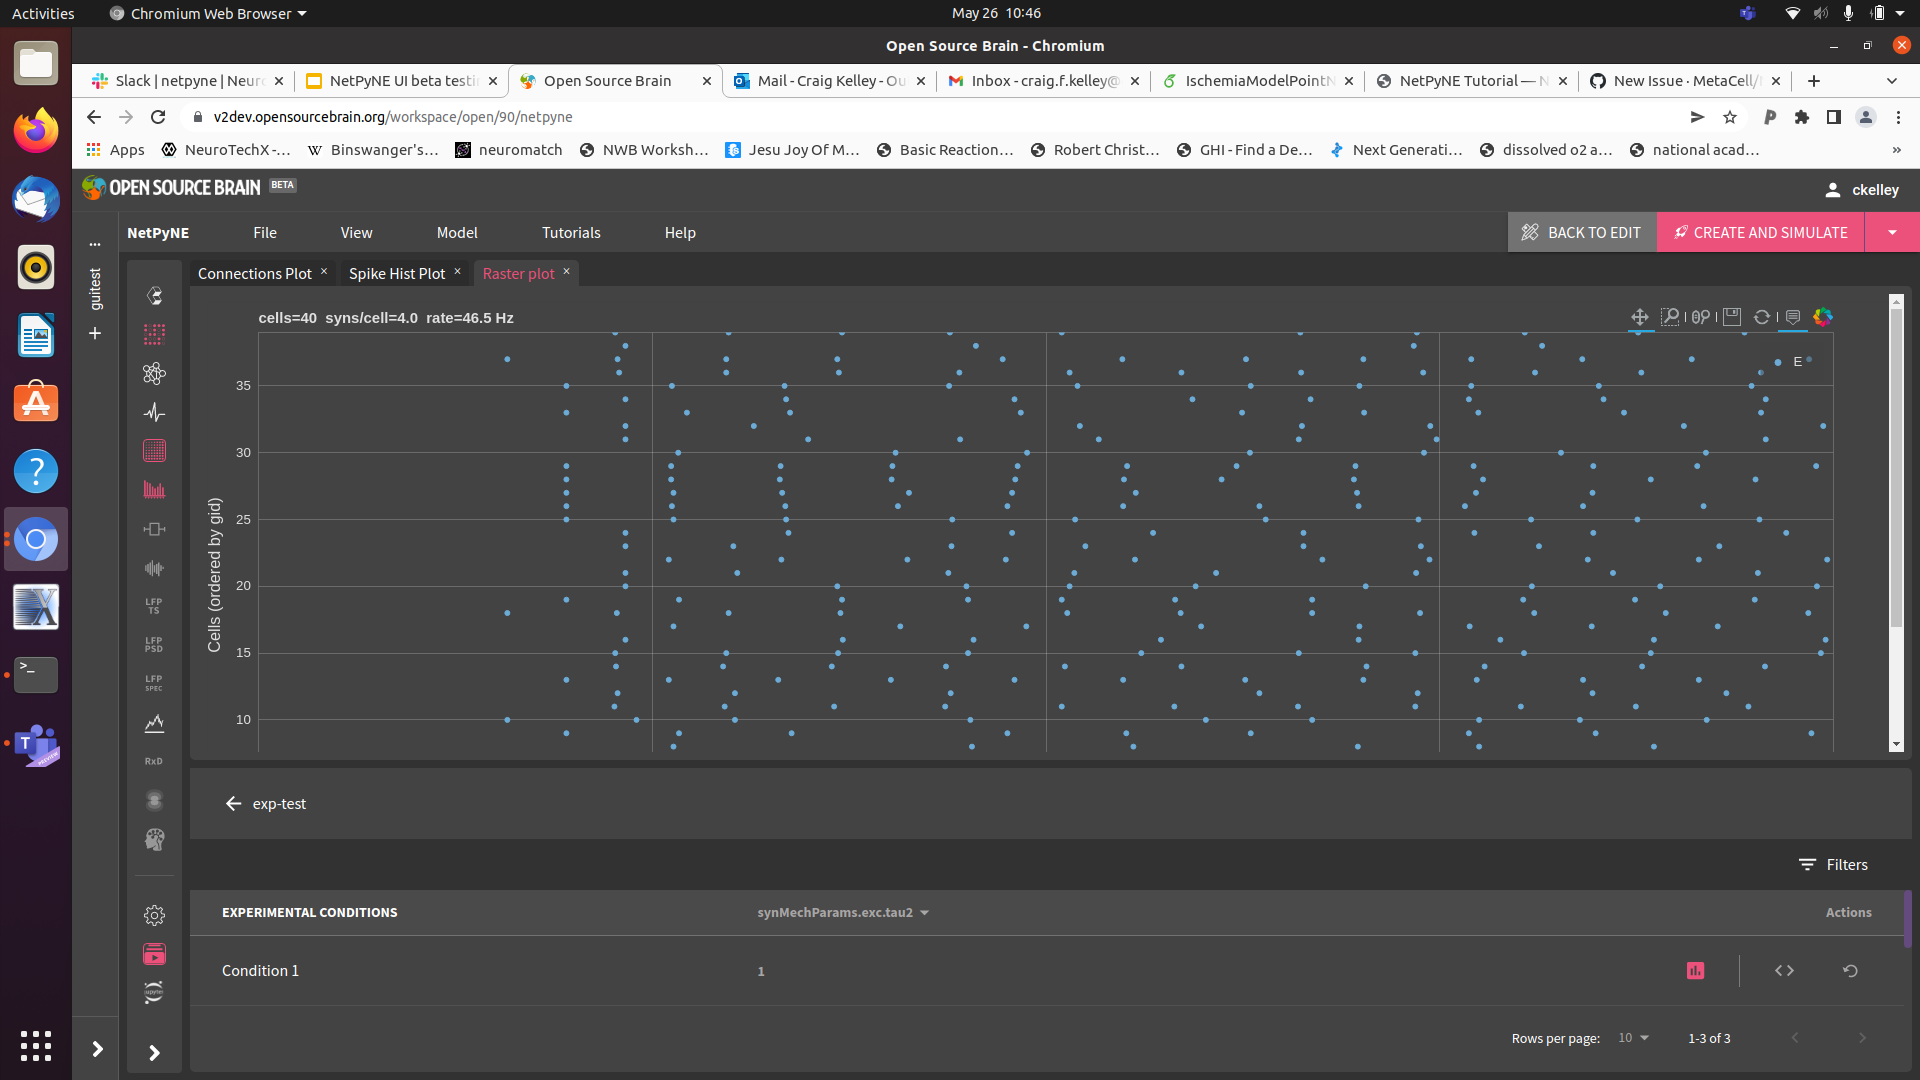This screenshot has width=1920, height=1080.
Task: Expand the Create and Simulate dropdown arrow
Action: coord(1892,232)
